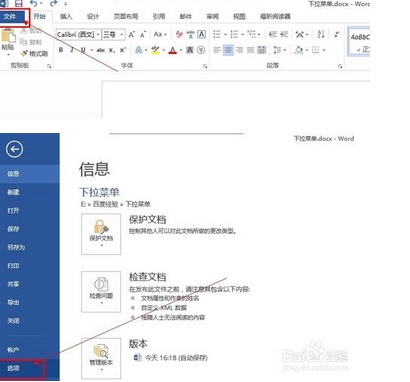410x382 pixels.
Task: Click the Align Right icon
Action: [x=239, y=50]
